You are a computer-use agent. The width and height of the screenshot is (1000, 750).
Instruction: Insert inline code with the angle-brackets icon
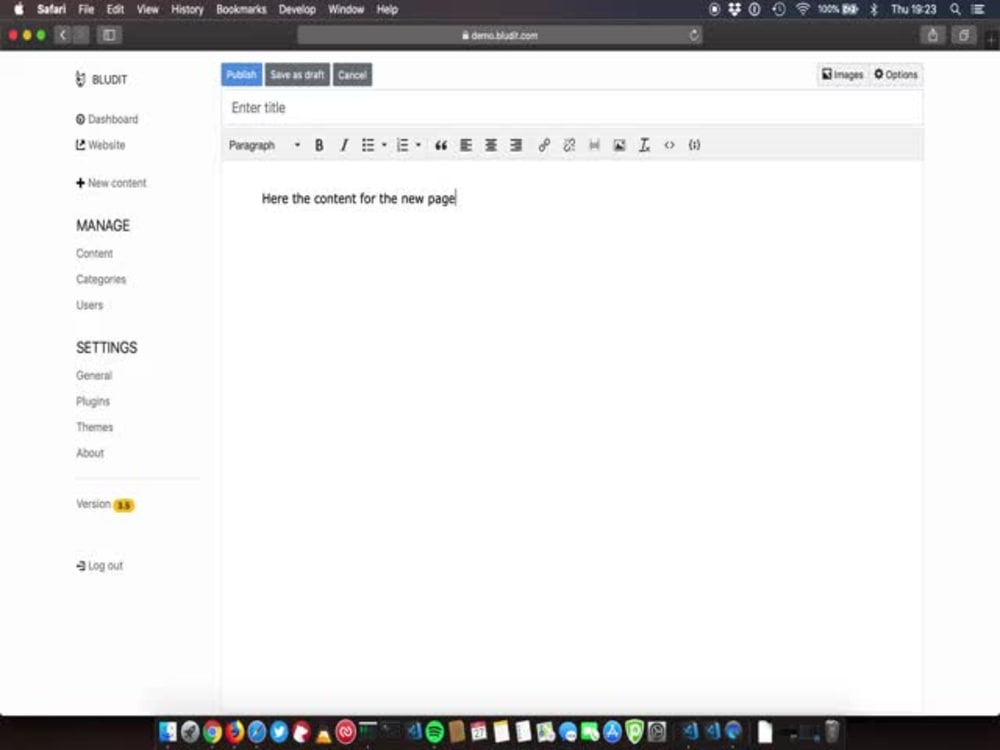669,145
